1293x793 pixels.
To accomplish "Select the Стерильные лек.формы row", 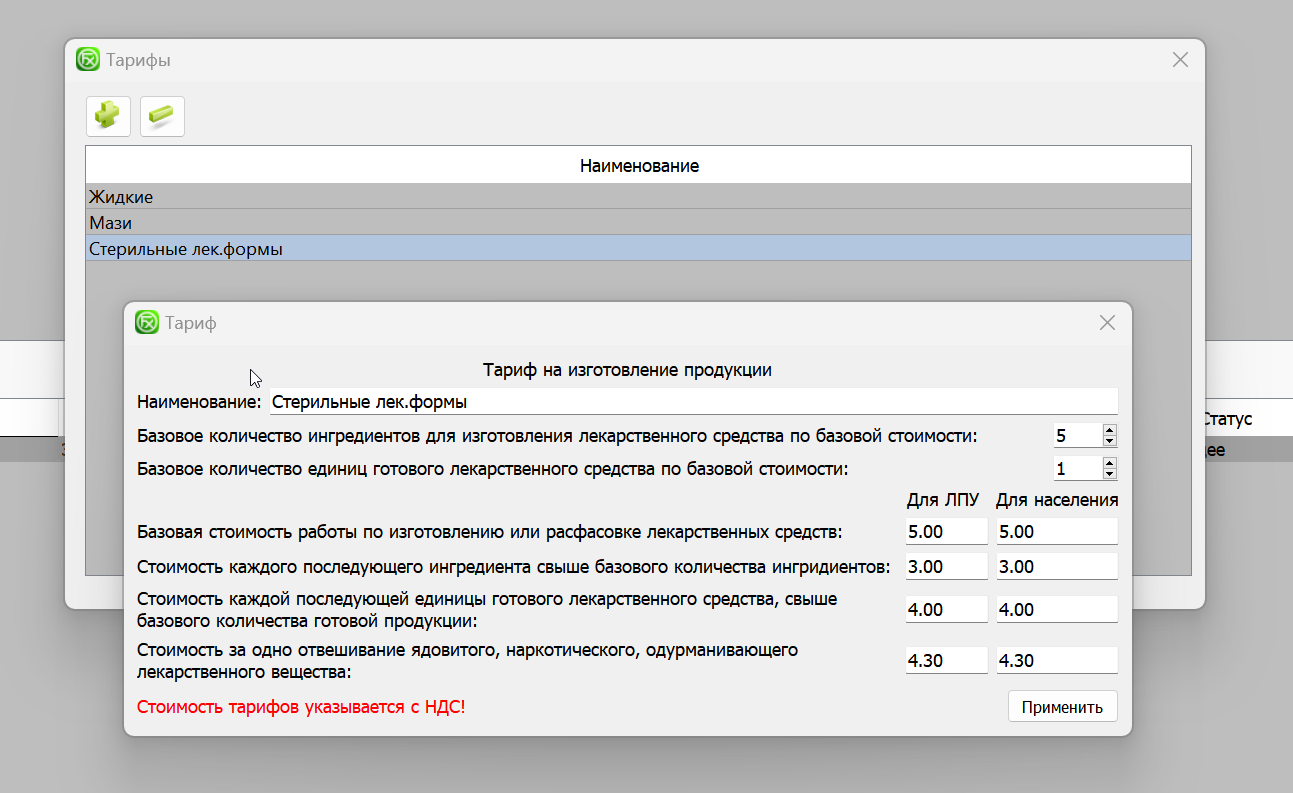I will (x=638, y=249).
